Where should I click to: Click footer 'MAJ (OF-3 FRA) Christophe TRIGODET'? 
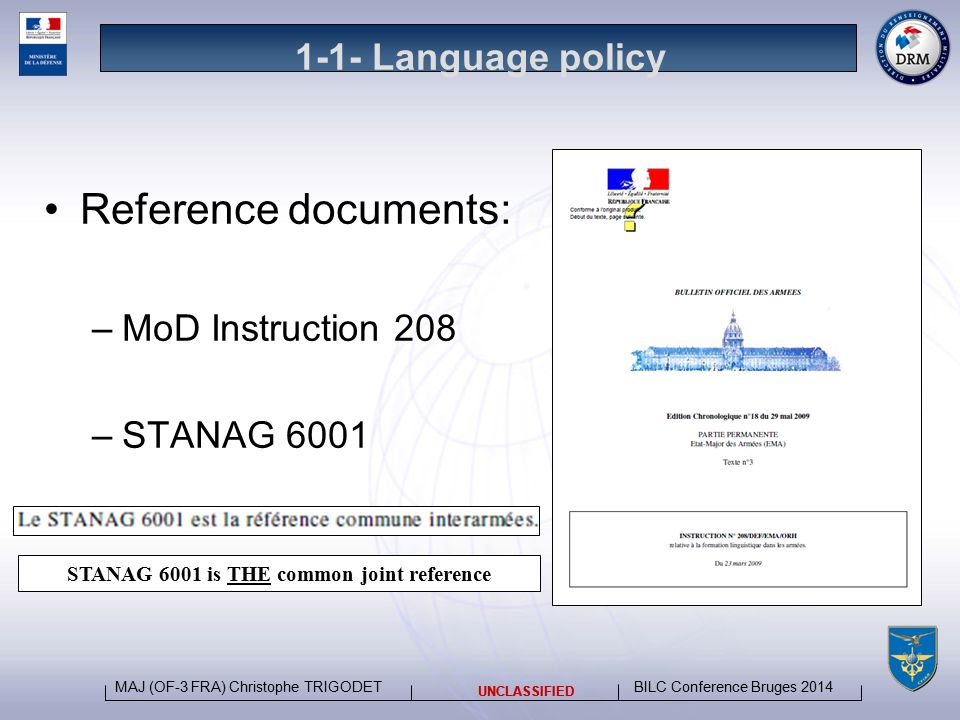tap(248, 687)
